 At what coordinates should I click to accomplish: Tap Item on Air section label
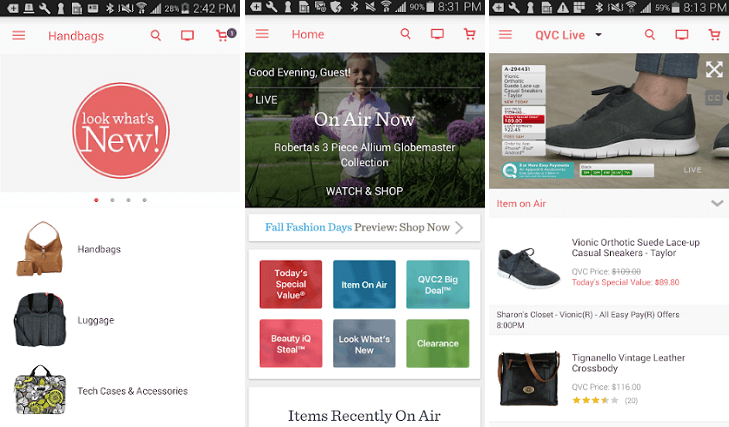pos(521,204)
